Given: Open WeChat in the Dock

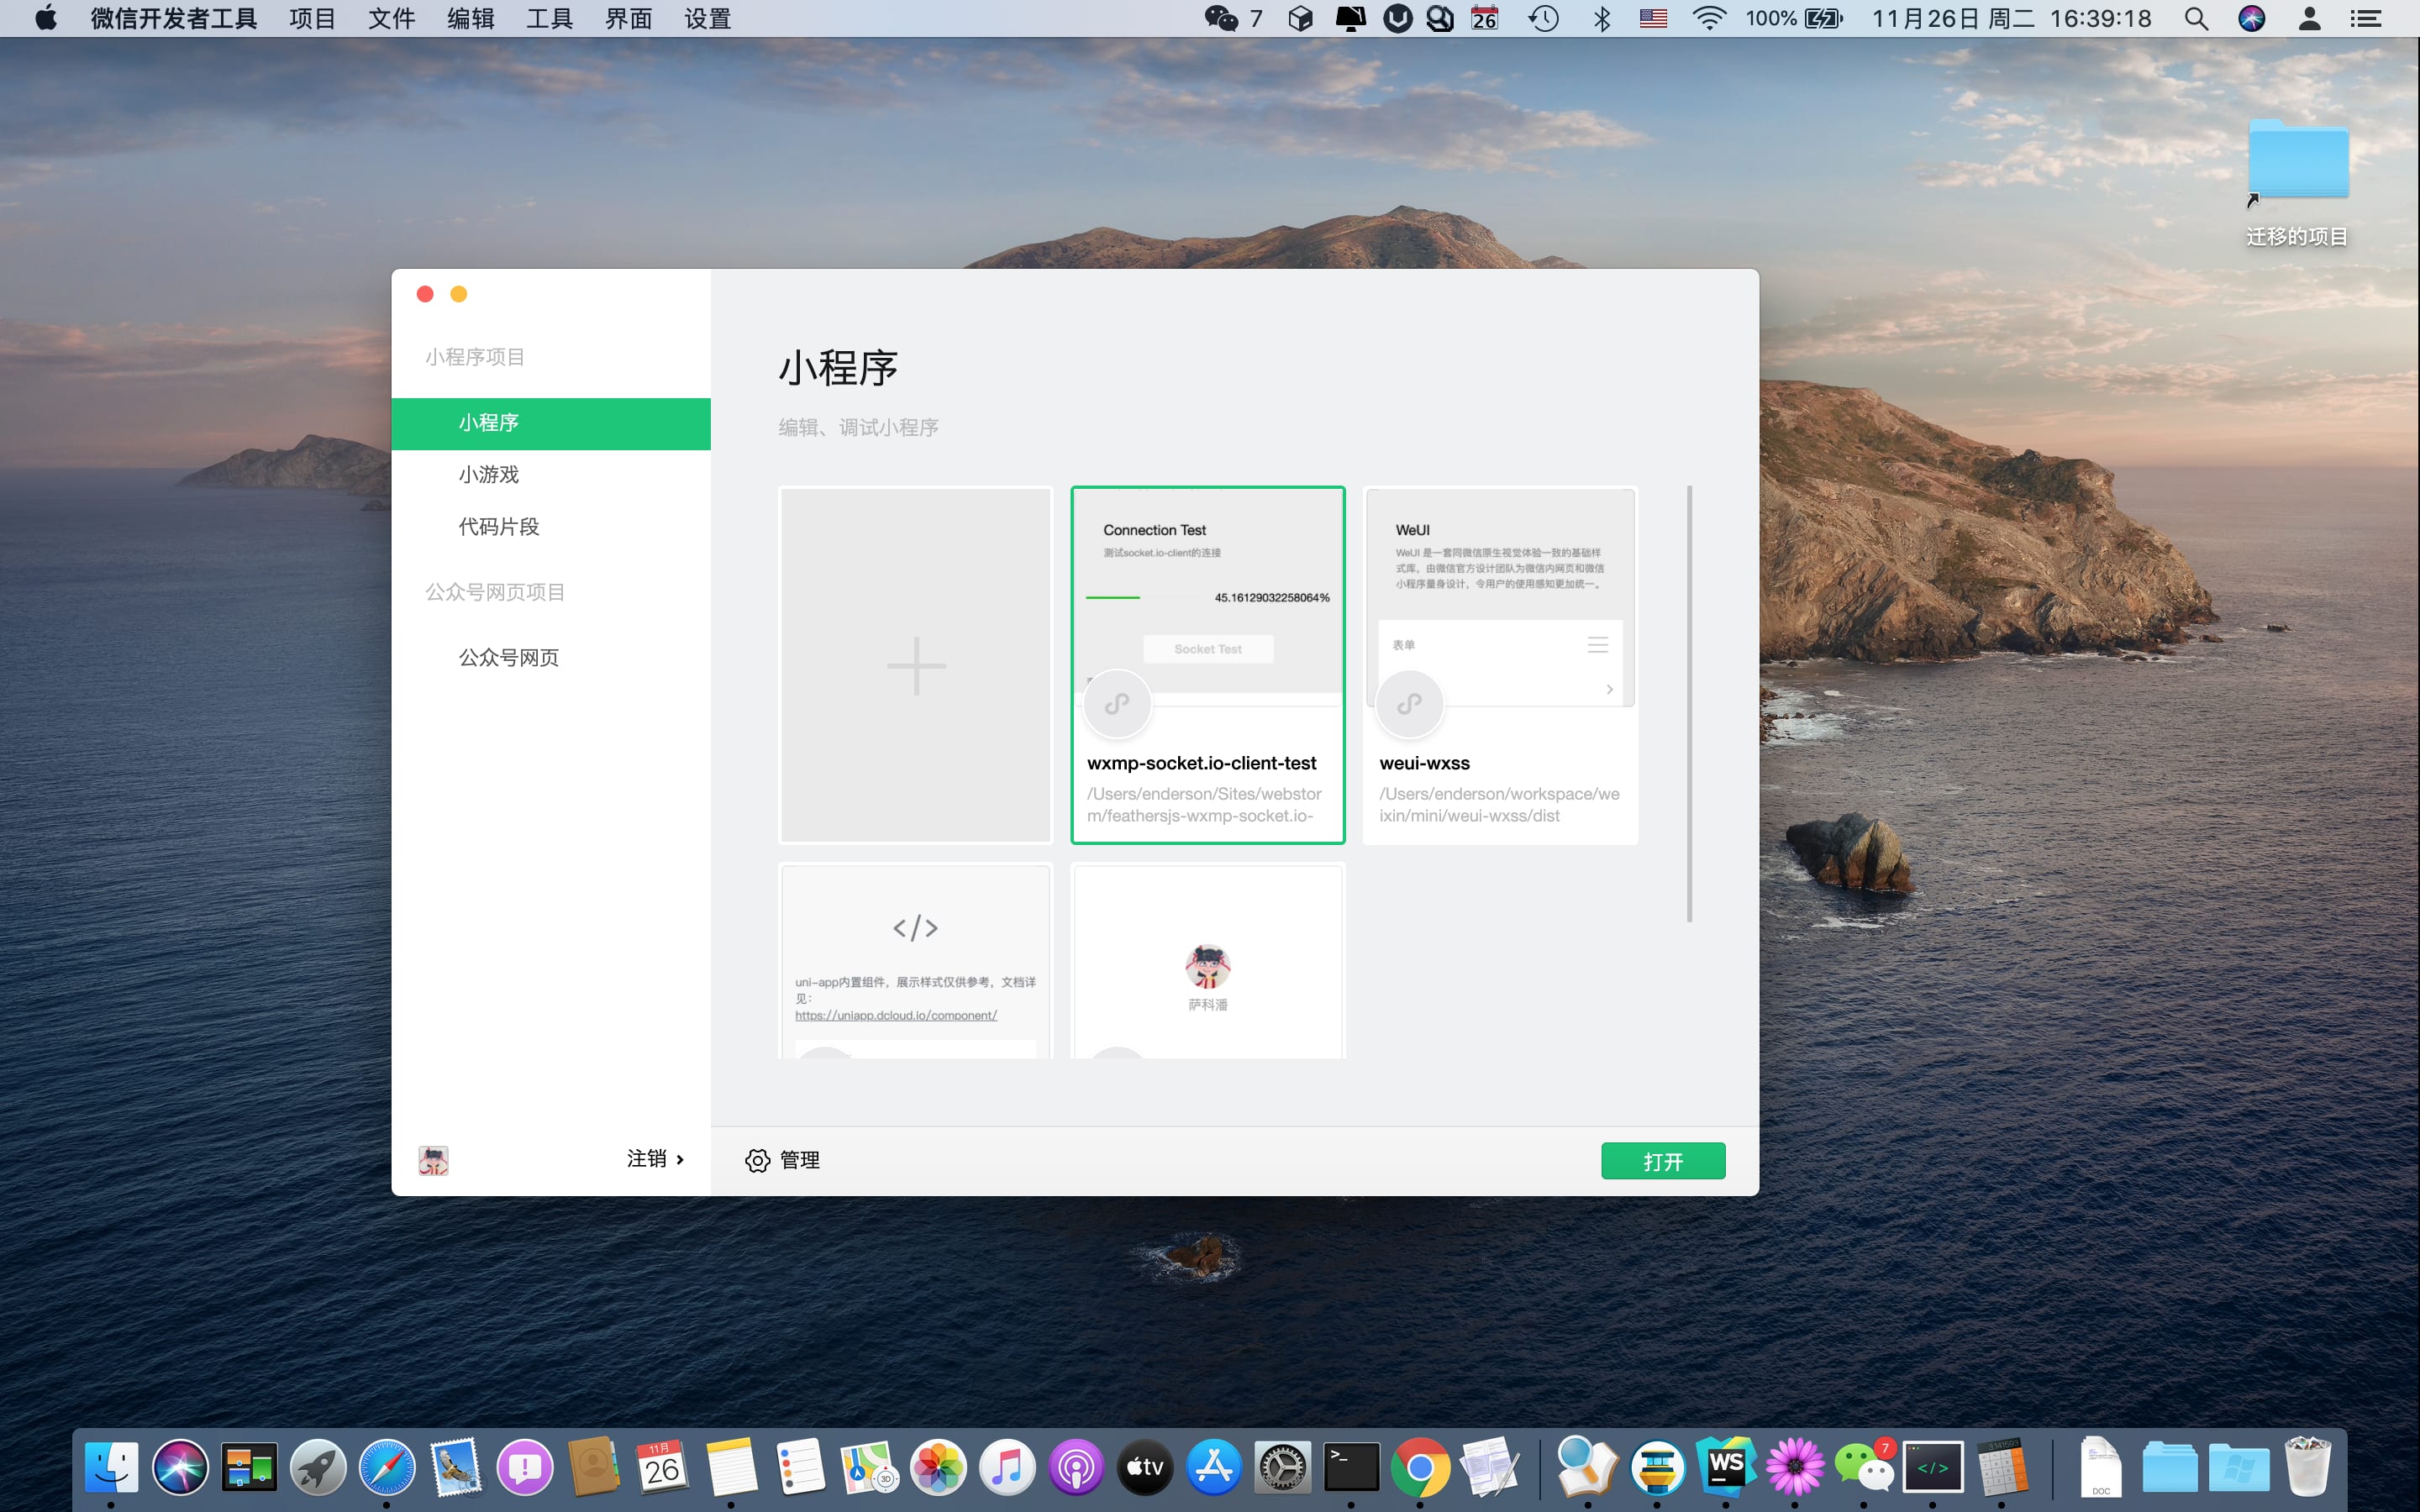Looking at the screenshot, I should (x=1864, y=1467).
